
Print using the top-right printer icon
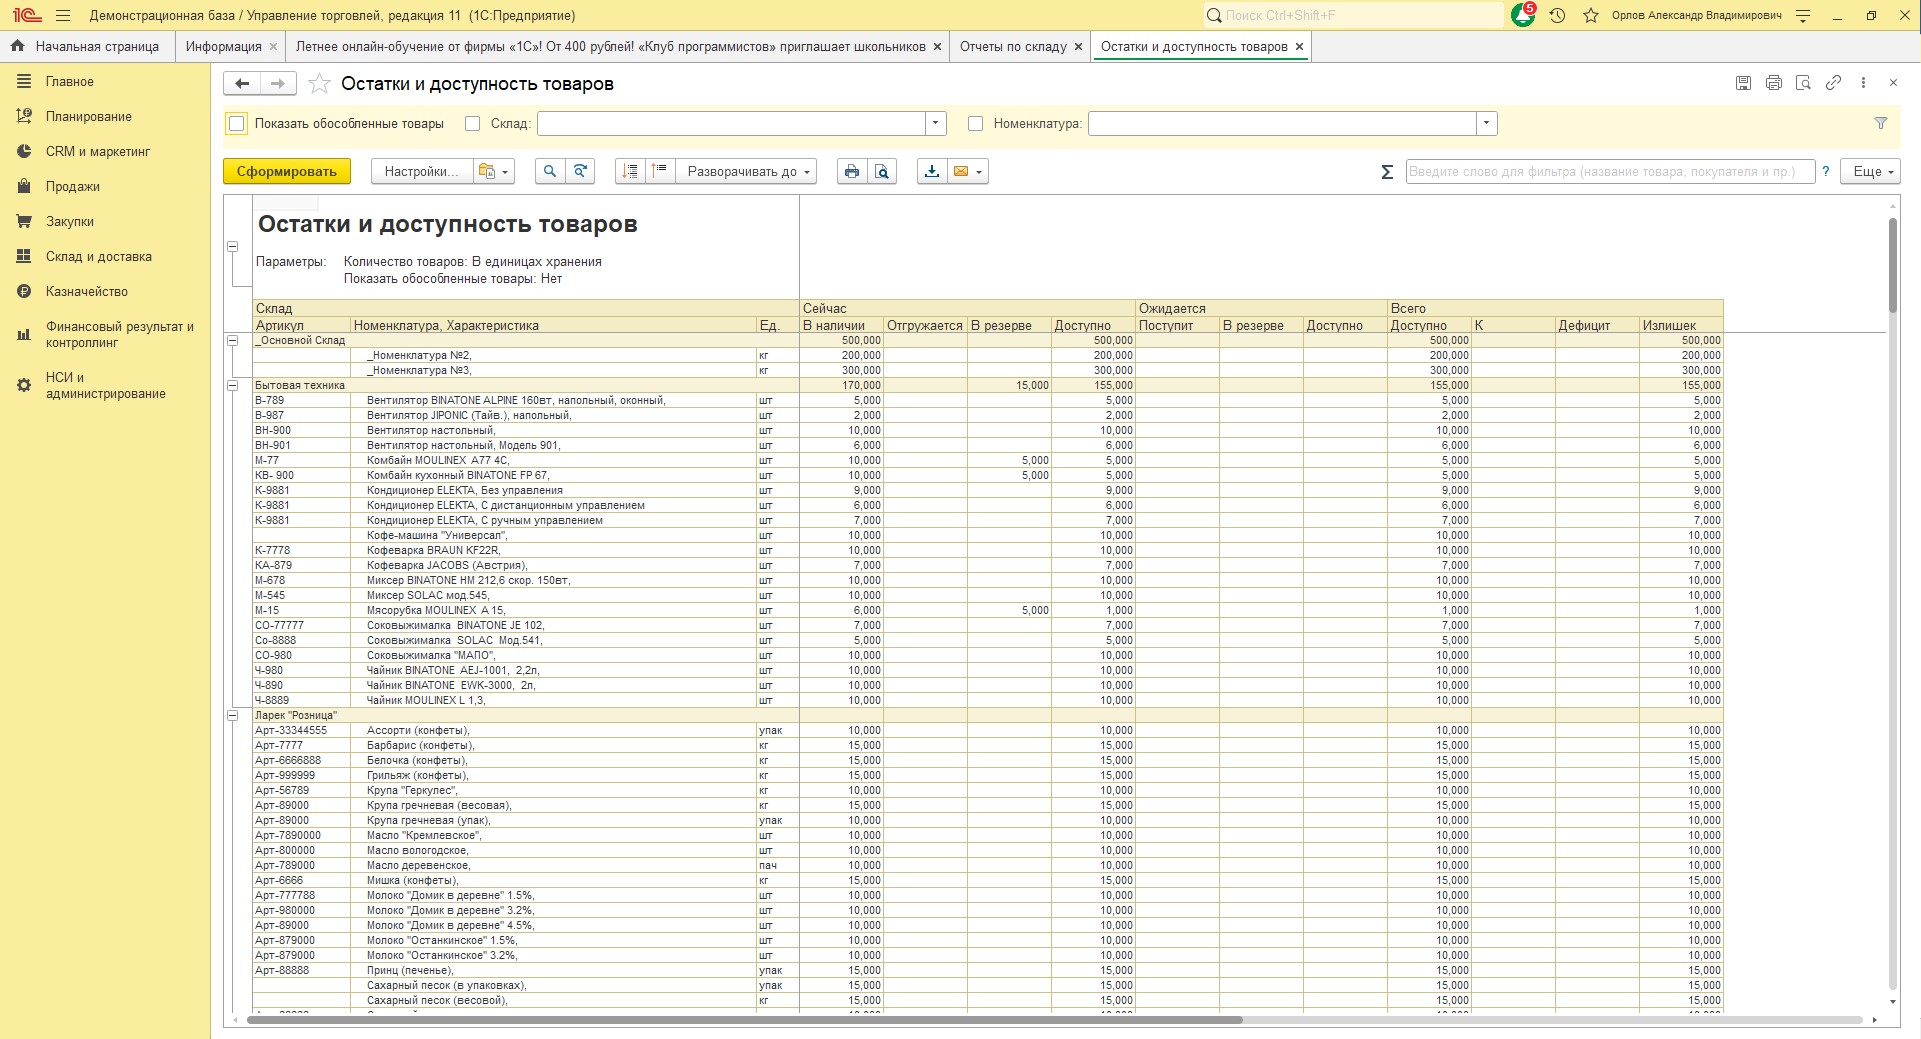coord(1773,83)
